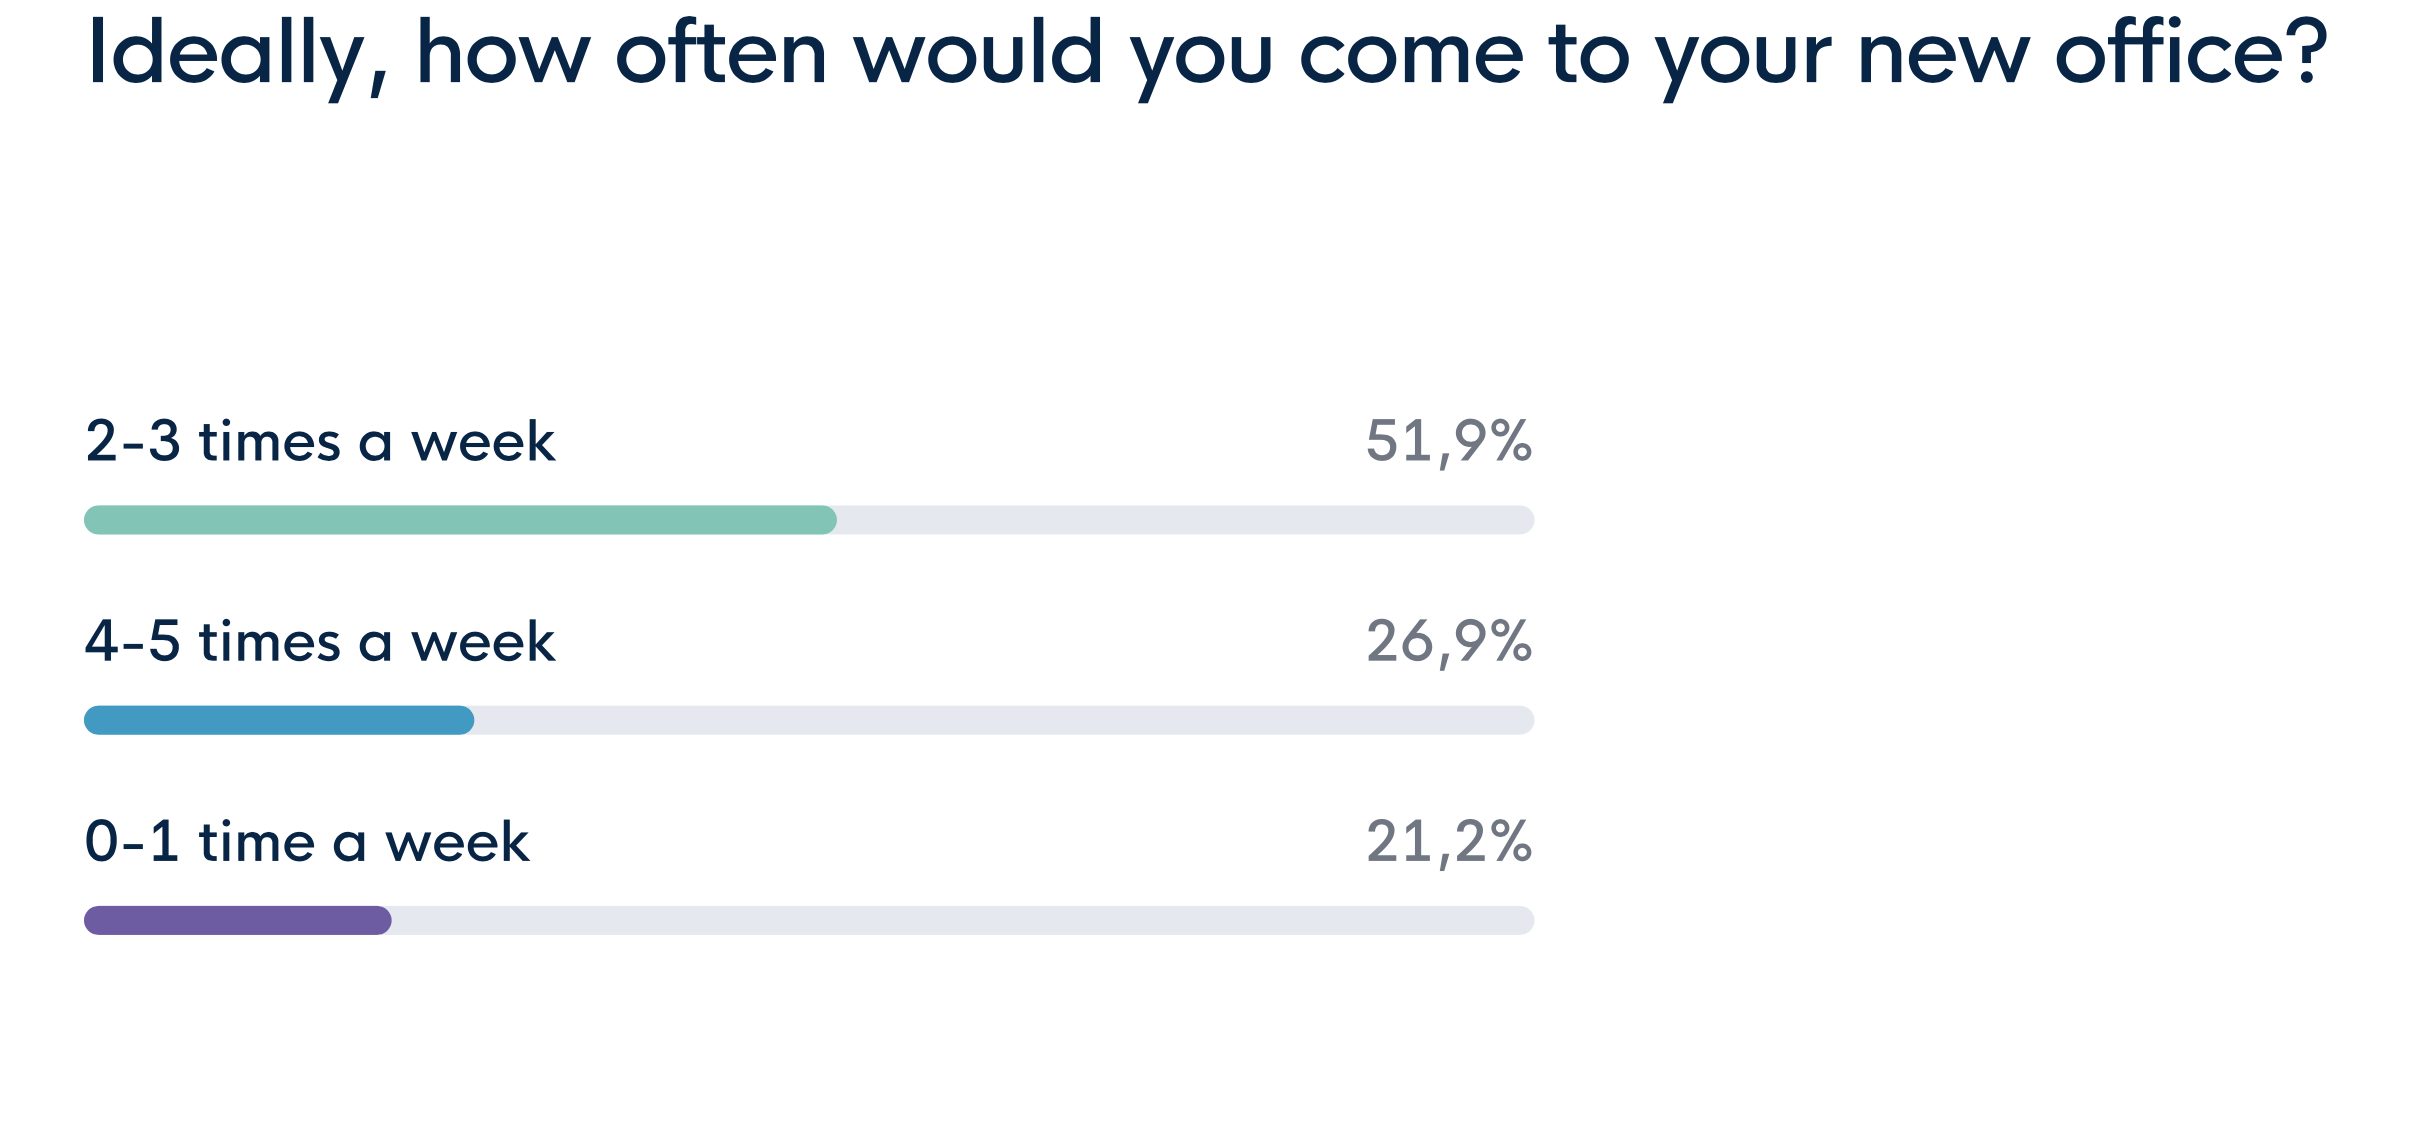Image resolution: width=2410 pixels, height=1124 pixels.
Task: Select the '4-5 times a week' label
Action: (320, 642)
